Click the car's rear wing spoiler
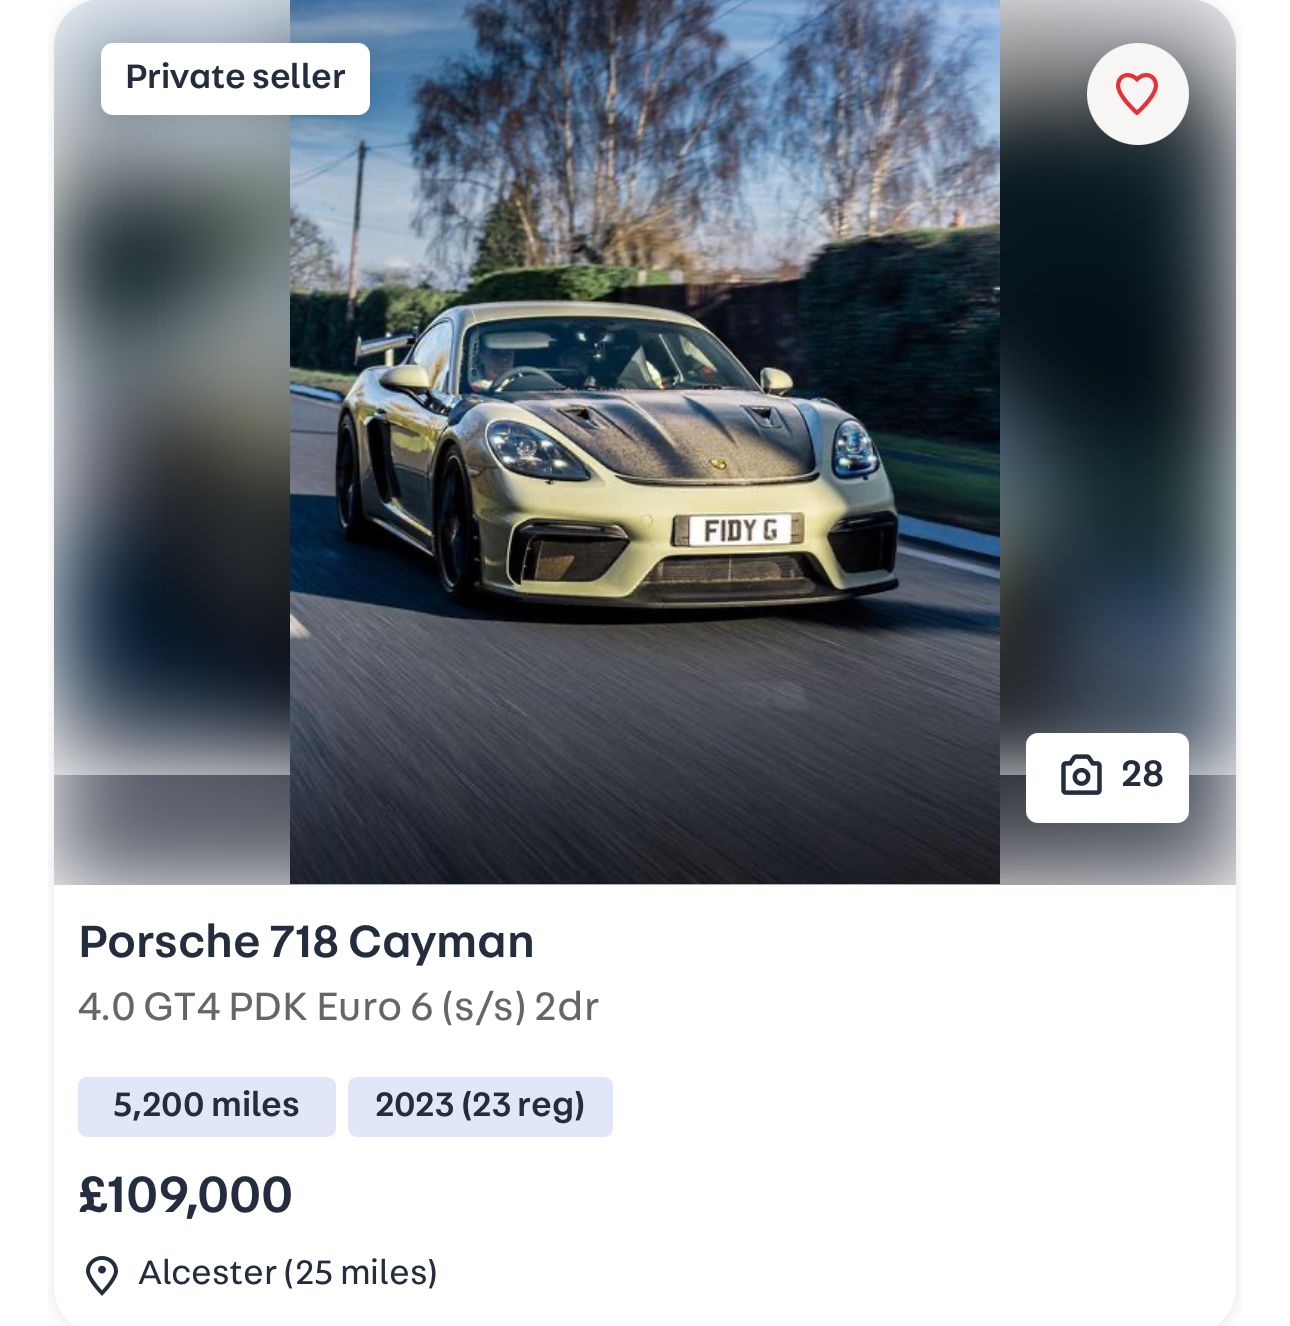Screen dimensions: 1290x1326 (385, 345)
